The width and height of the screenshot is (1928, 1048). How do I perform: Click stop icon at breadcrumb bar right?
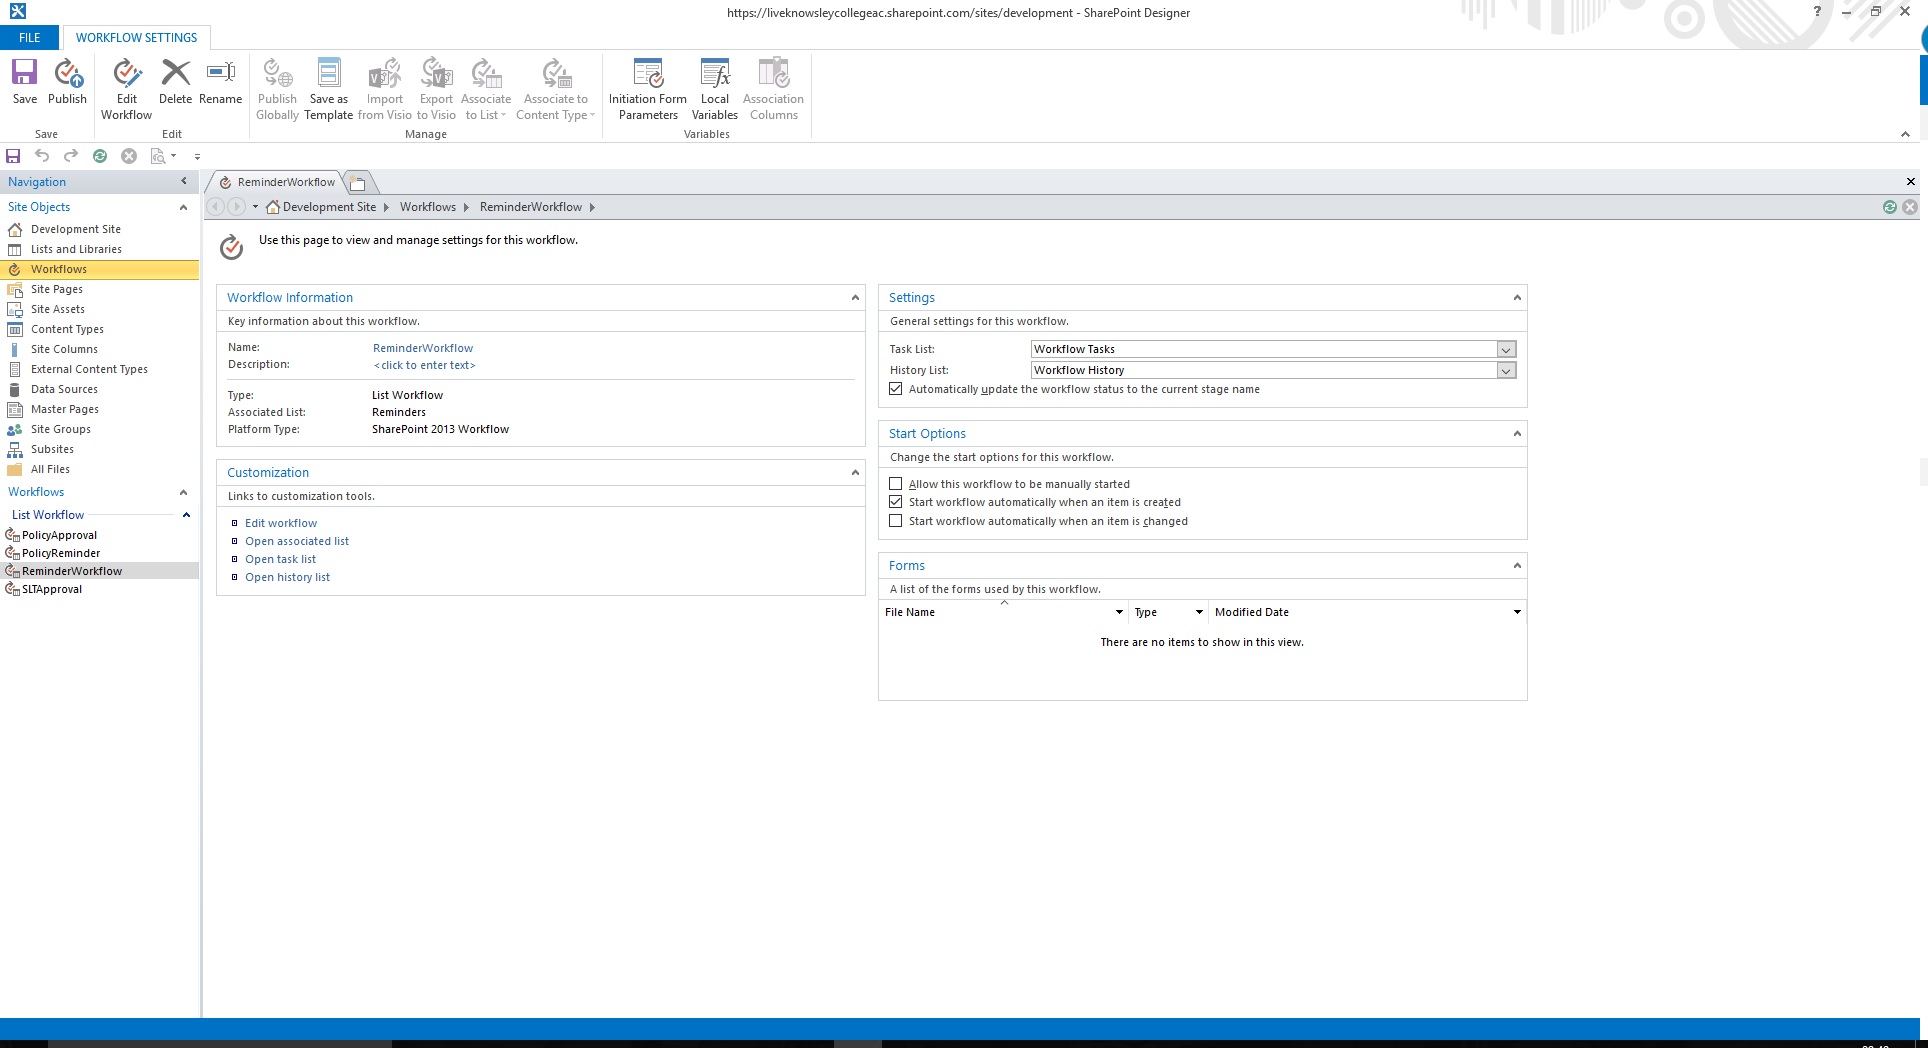1910,207
